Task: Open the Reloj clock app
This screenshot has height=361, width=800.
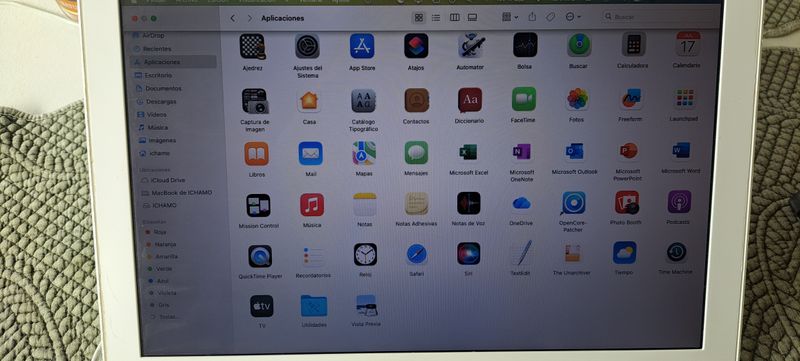Action: 365,254
